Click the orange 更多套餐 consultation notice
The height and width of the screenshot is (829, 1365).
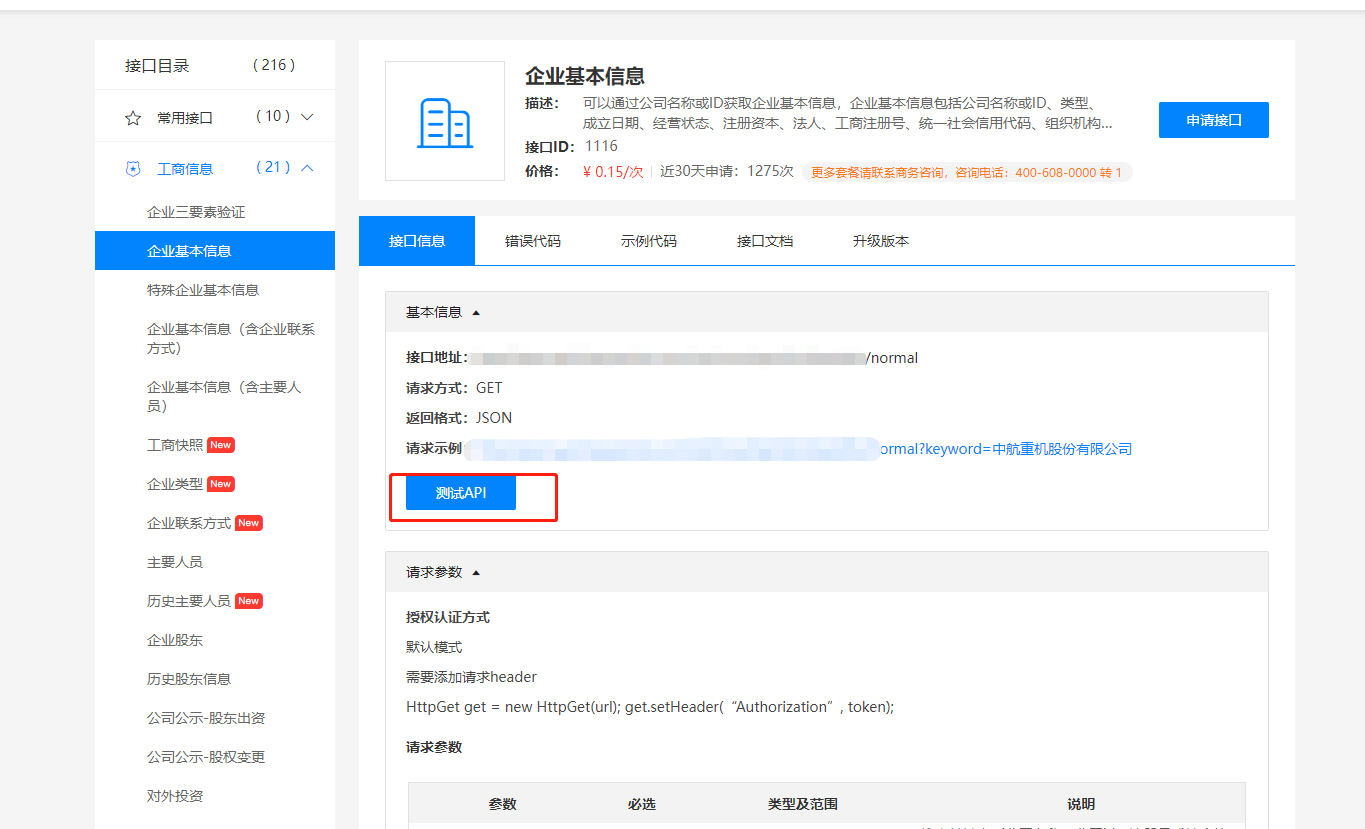[x=967, y=172]
